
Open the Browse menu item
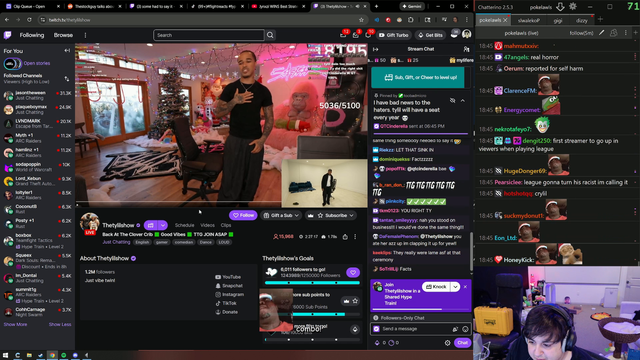(x=63, y=35)
